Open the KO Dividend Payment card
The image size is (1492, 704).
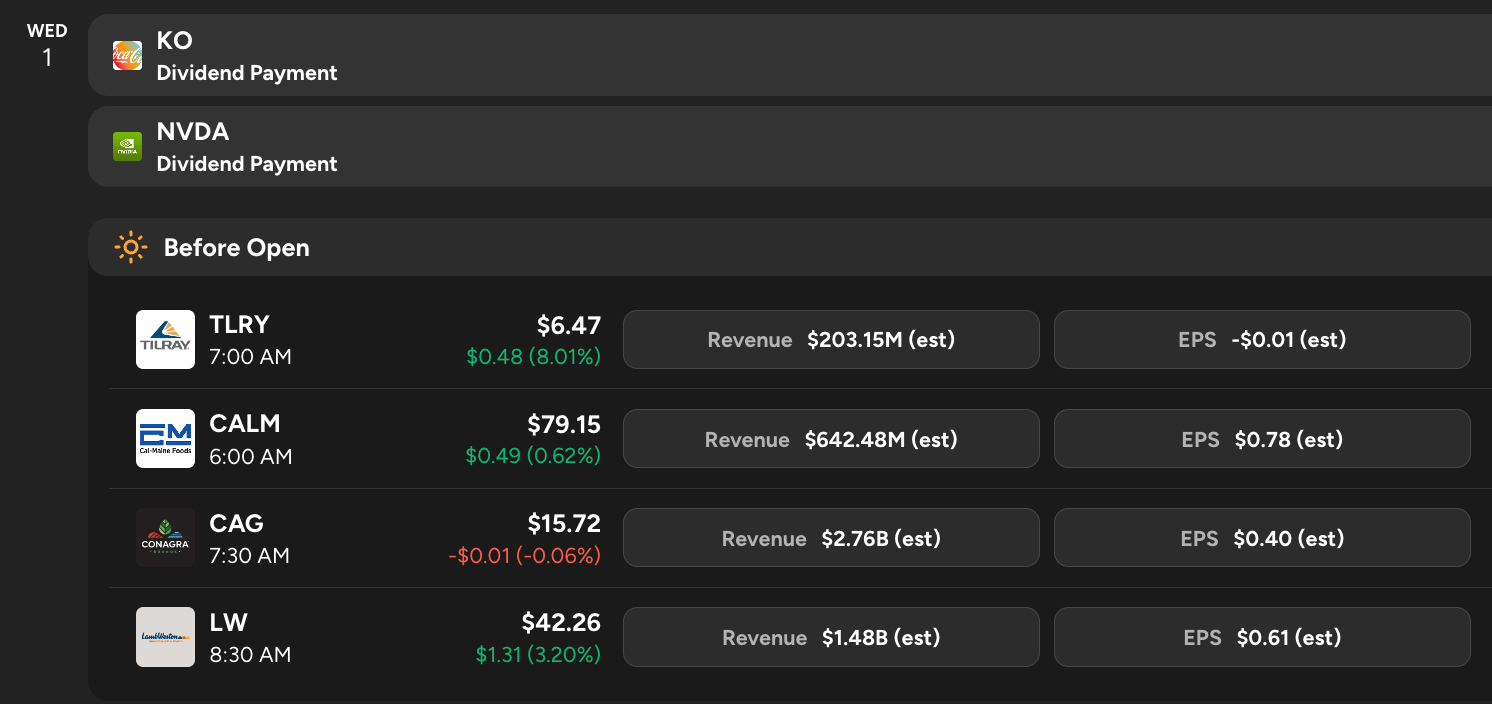point(790,56)
